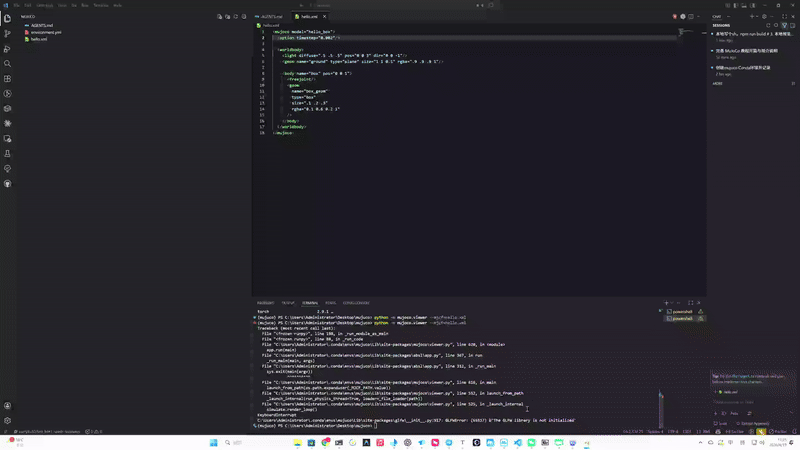800x450 pixels.
Task: Open the Accounts icon in activity bar
Action: pyautogui.click(x=8, y=405)
